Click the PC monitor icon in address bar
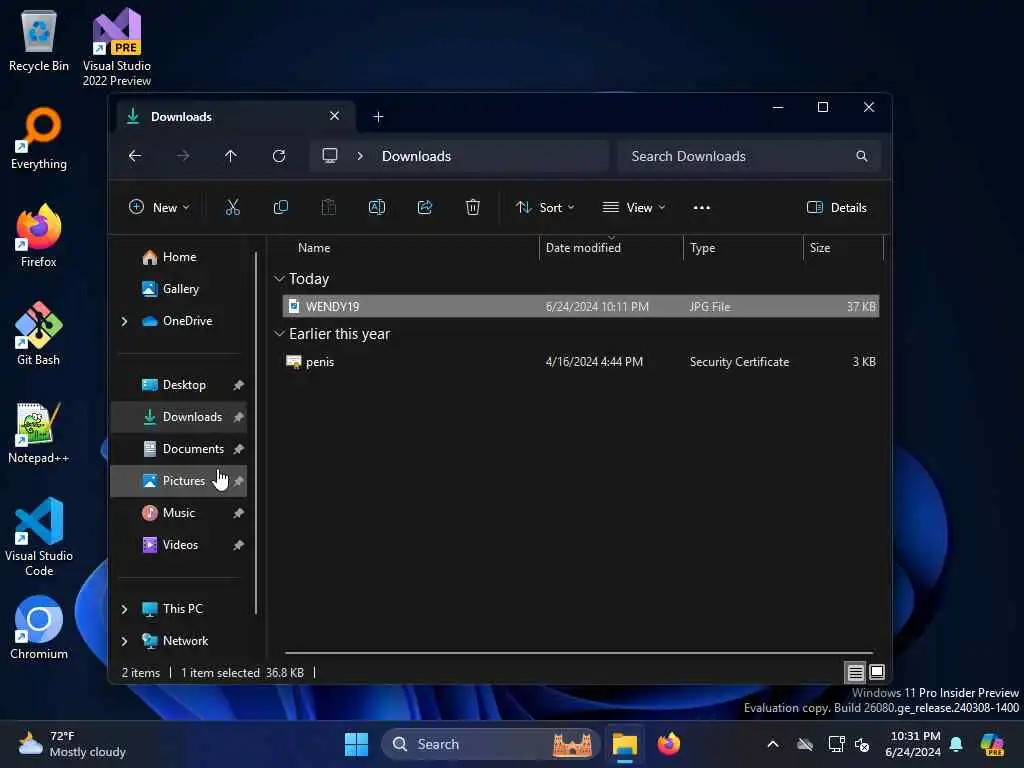 330,156
